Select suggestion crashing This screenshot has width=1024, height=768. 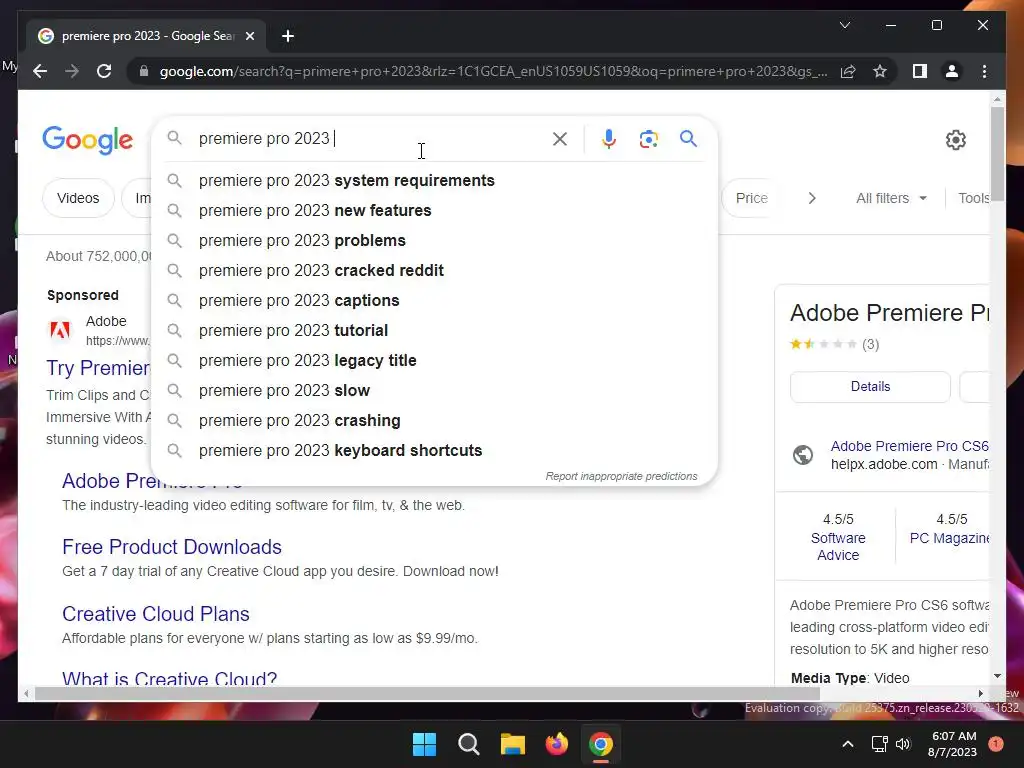coord(434,421)
